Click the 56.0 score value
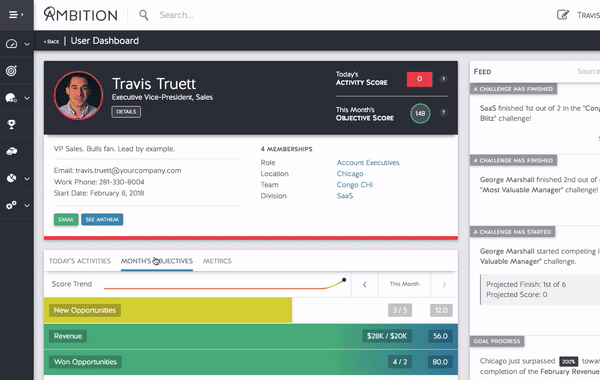The width and height of the screenshot is (600, 380). pos(440,336)
